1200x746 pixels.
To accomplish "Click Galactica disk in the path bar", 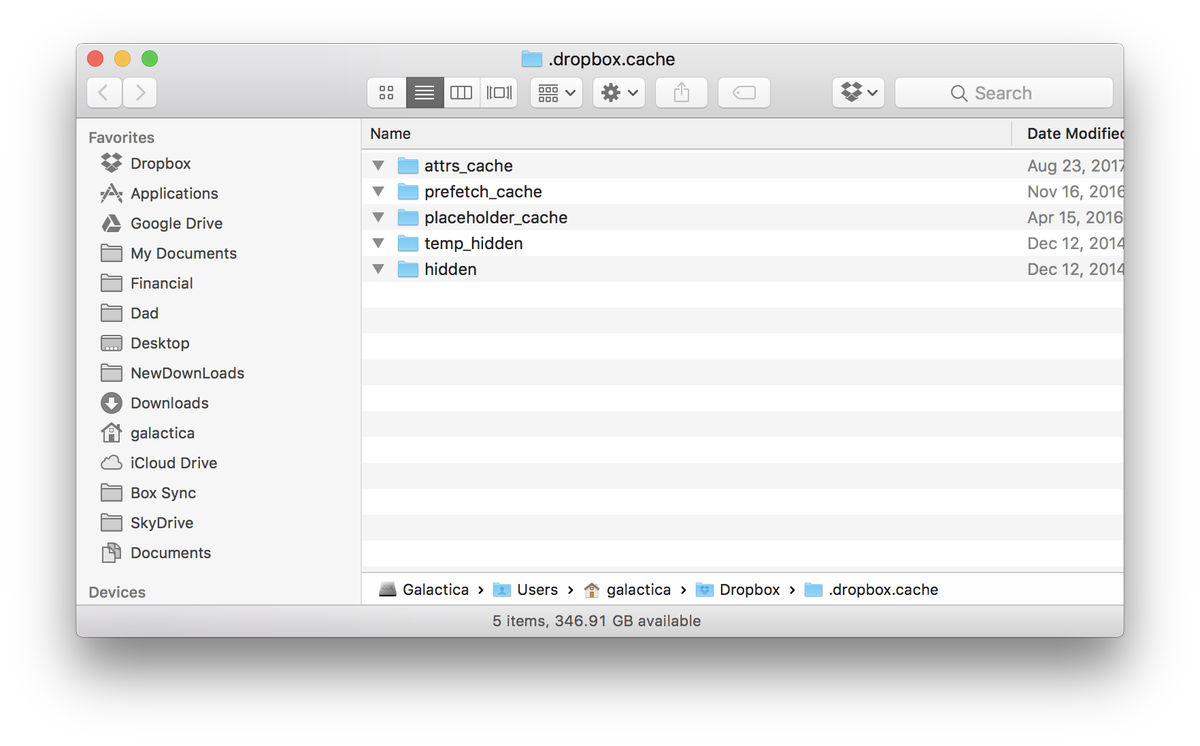I will (x=424, y=590).
